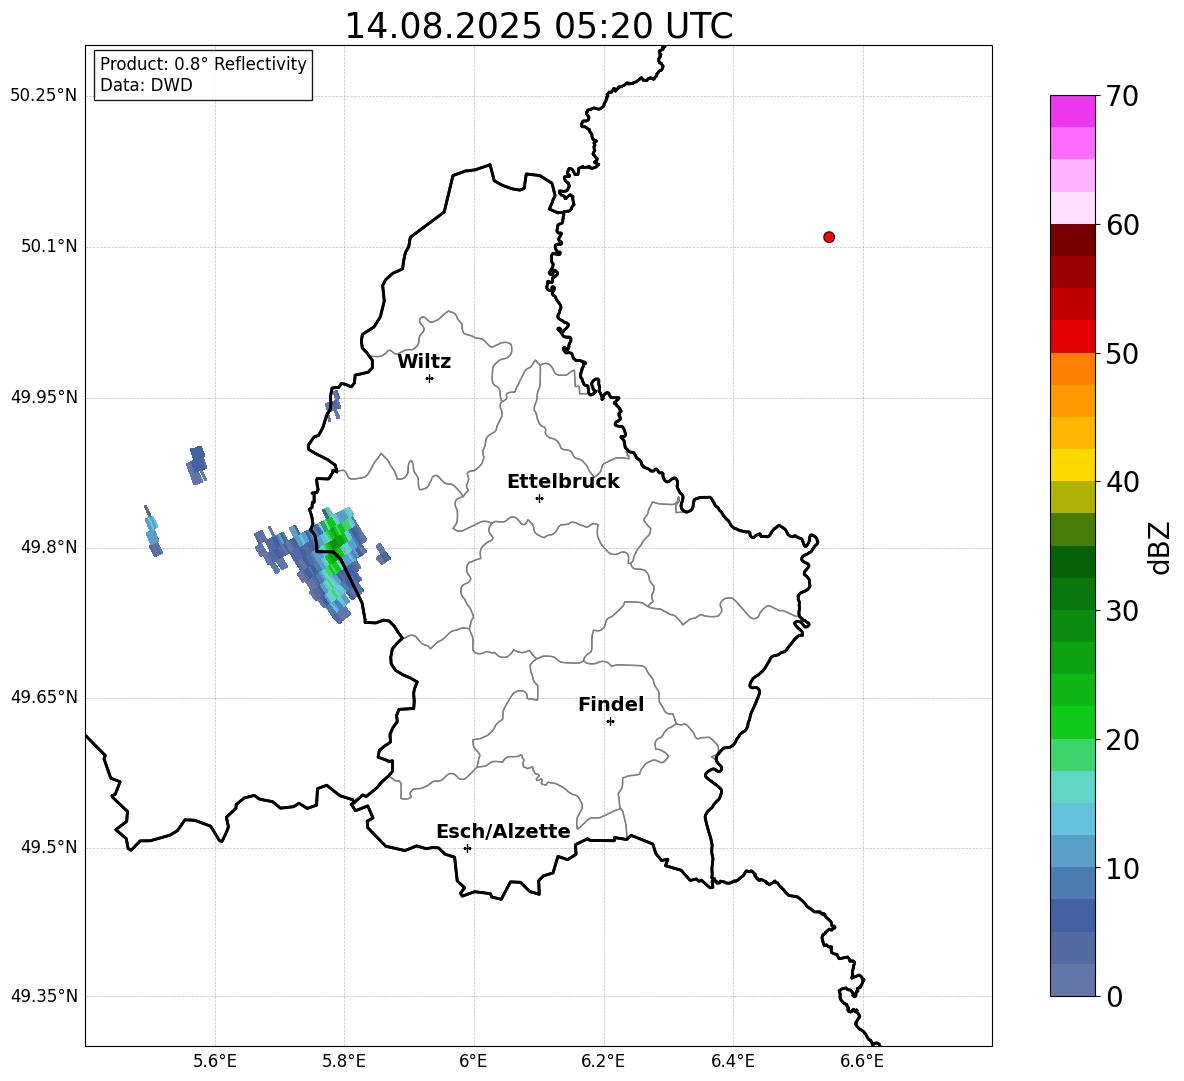1184x1081 pixels.
Task: Click the bright red colorbar segment
Action: coord(1072,337)
